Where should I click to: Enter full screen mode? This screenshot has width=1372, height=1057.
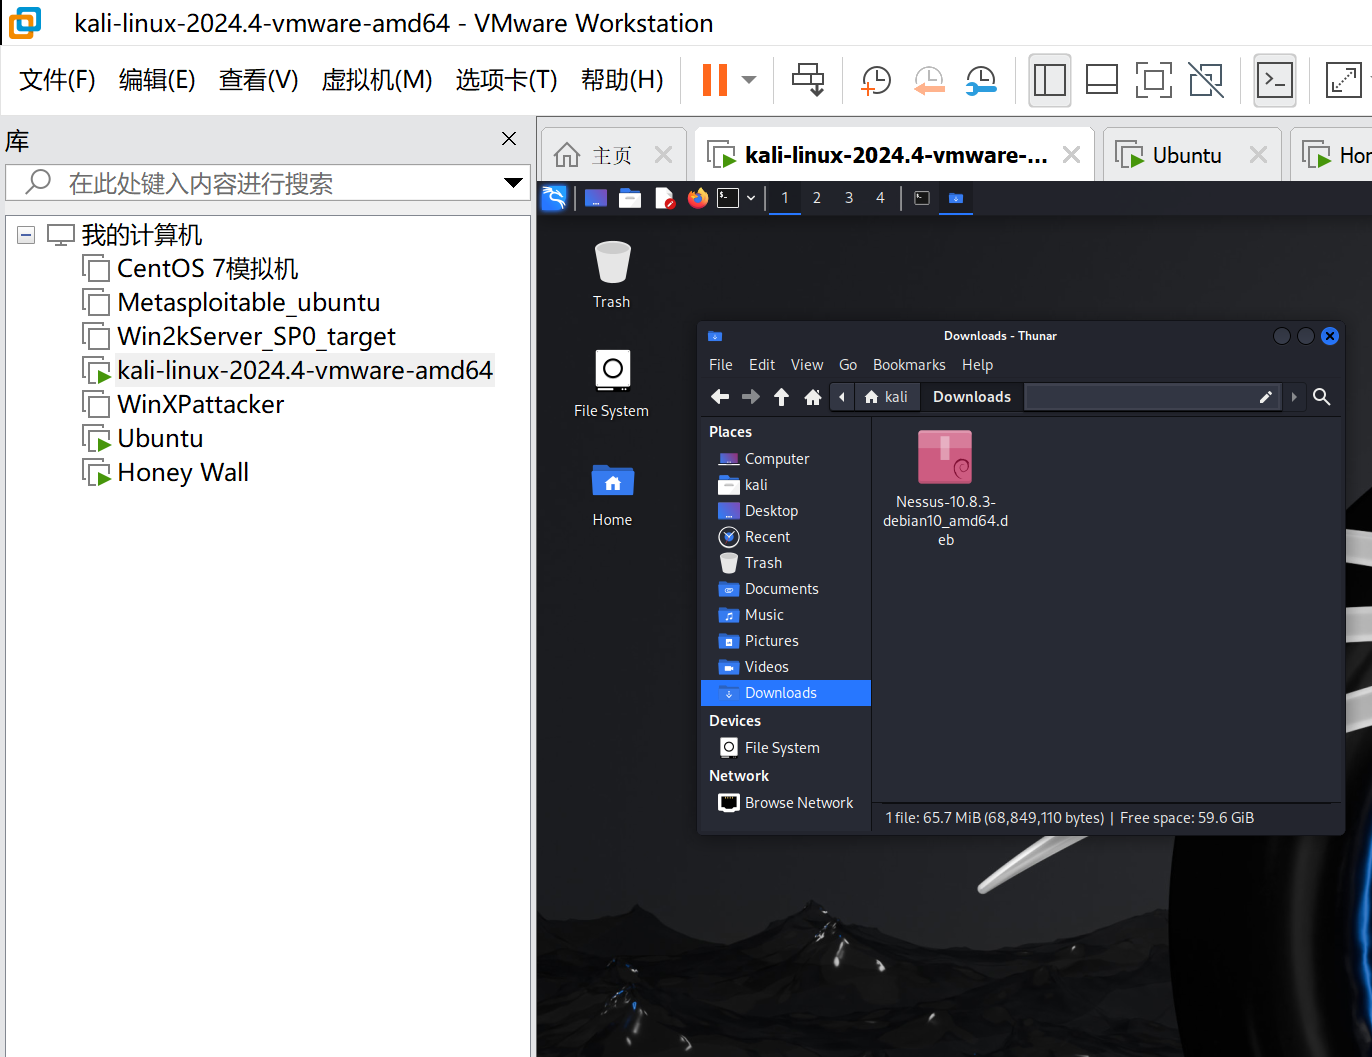(1154, 80)
